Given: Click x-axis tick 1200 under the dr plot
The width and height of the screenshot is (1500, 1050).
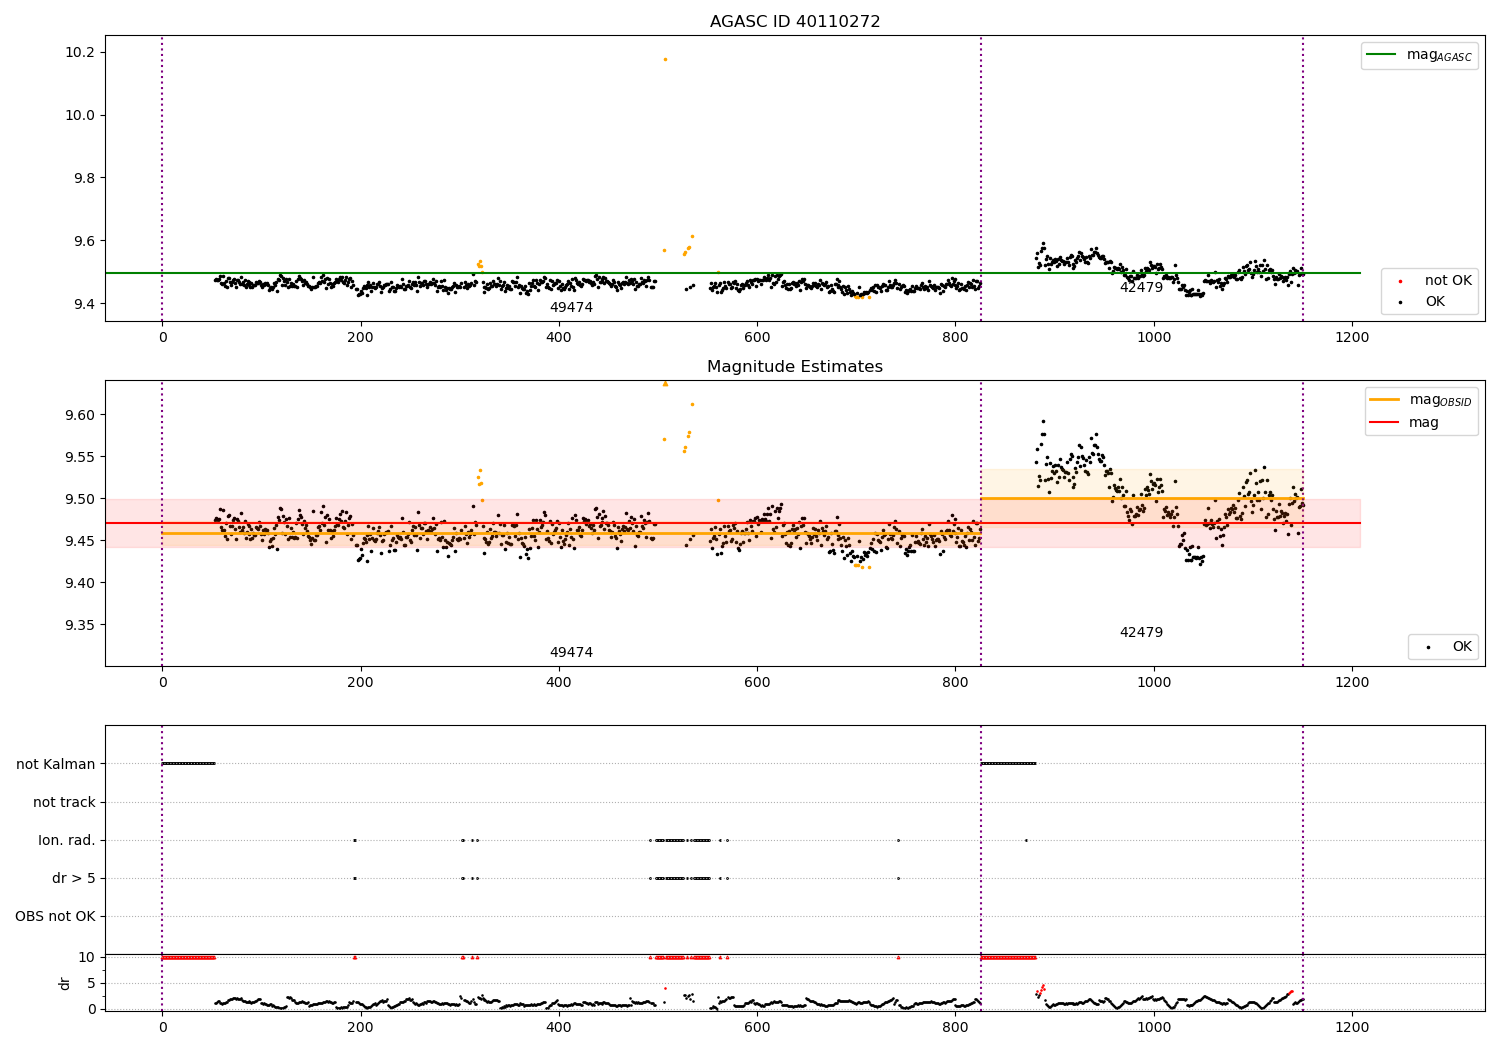Looking at the screenshot, I should pos(1352,1027).
